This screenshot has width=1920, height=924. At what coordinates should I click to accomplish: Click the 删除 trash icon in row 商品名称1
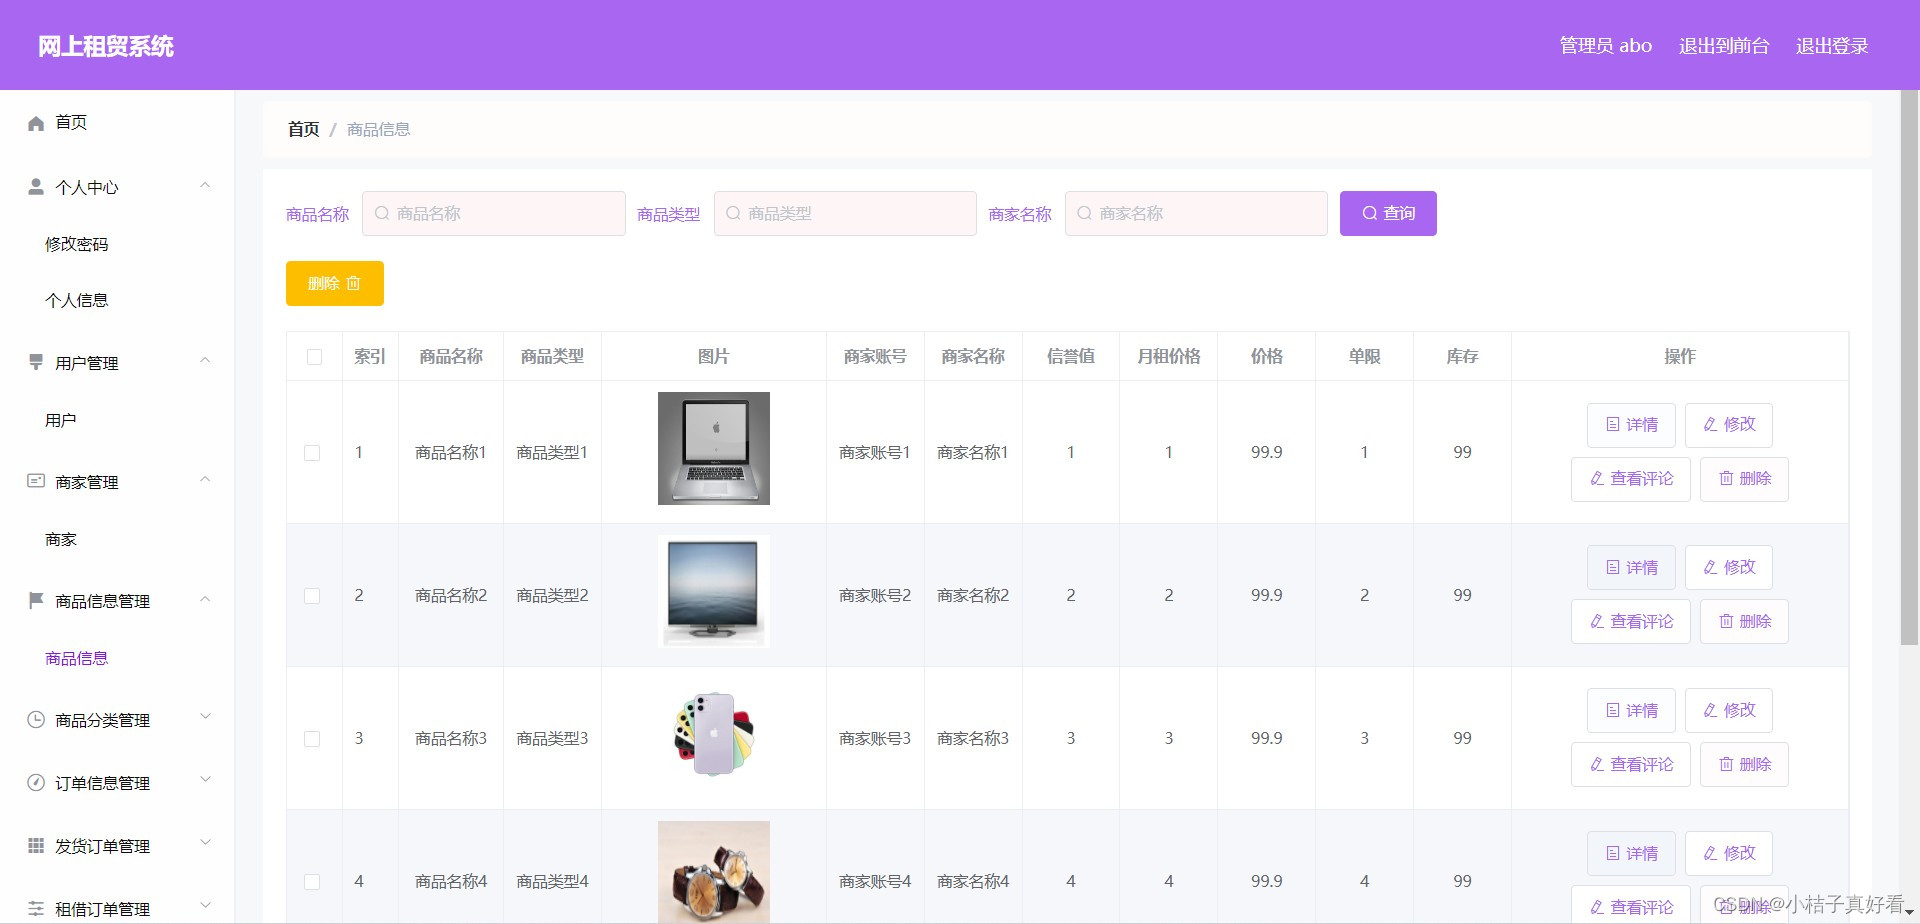coord(1726,479)
